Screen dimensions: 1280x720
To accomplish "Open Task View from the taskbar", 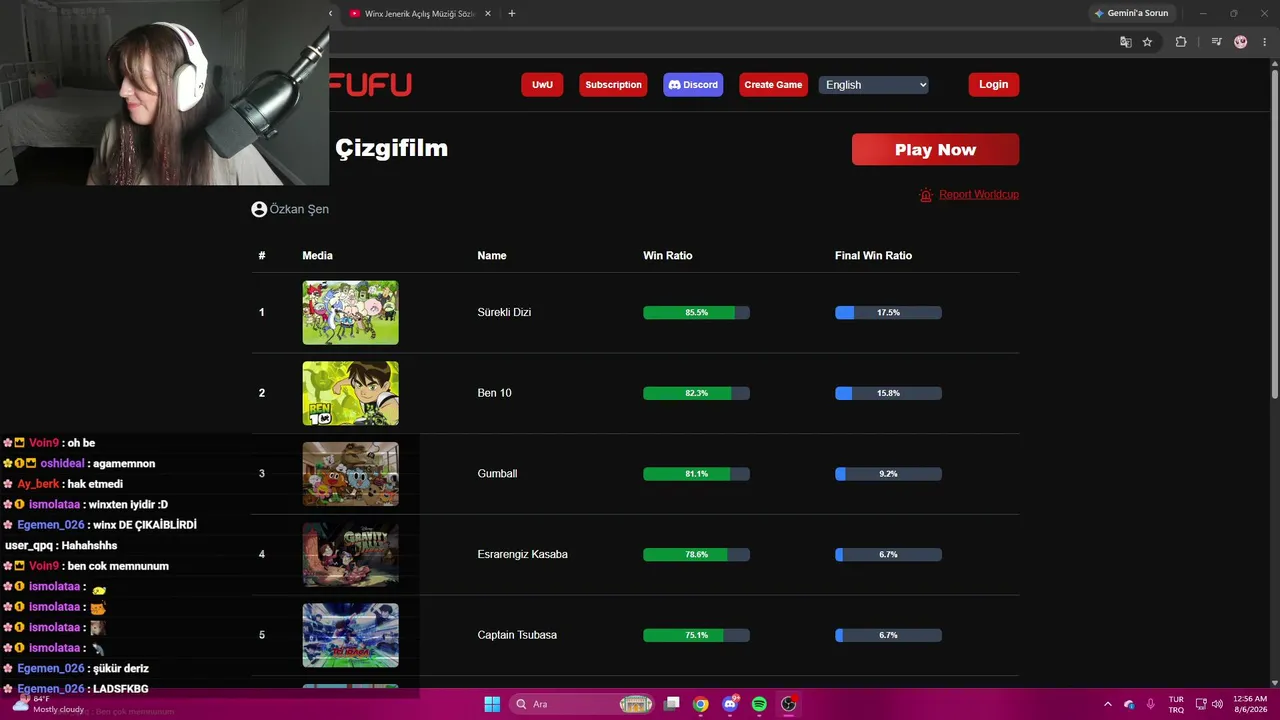I will point(672,704).
